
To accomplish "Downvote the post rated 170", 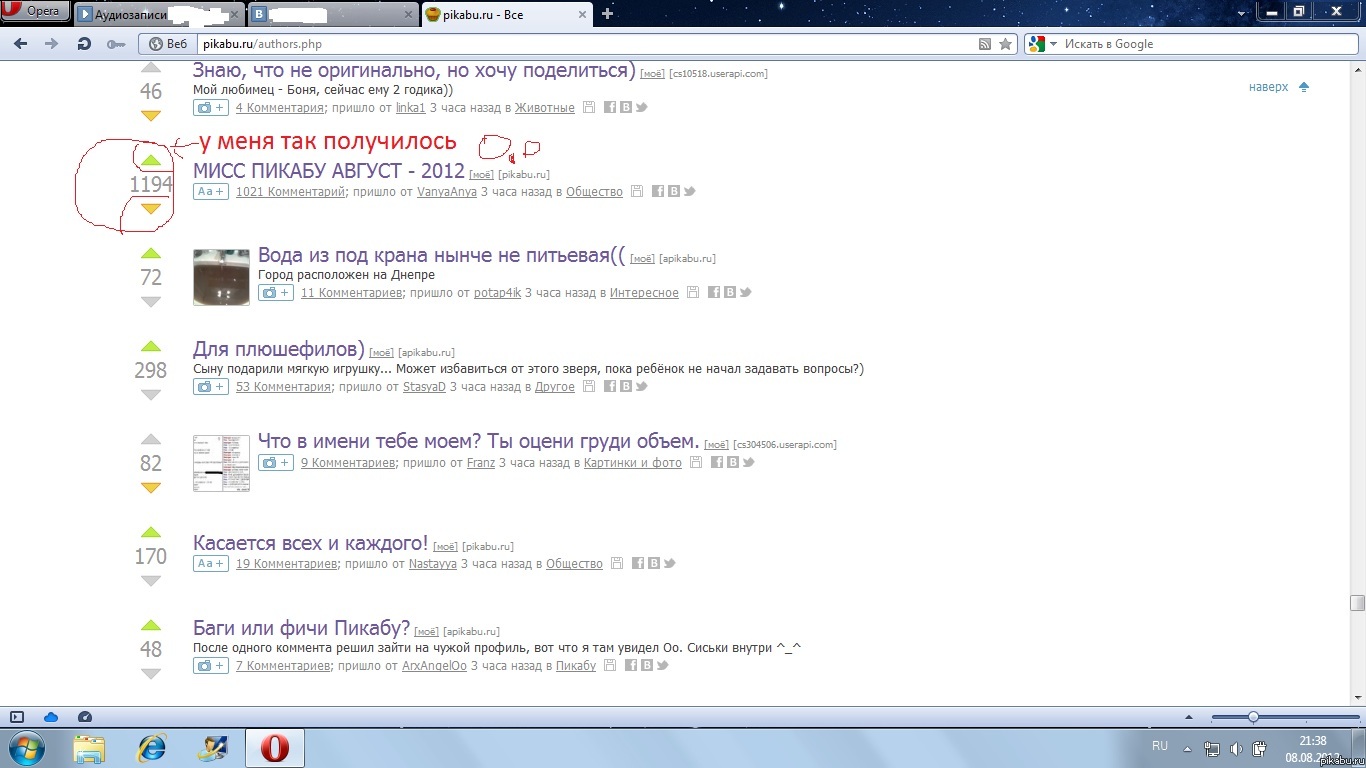I will [151, 581].
